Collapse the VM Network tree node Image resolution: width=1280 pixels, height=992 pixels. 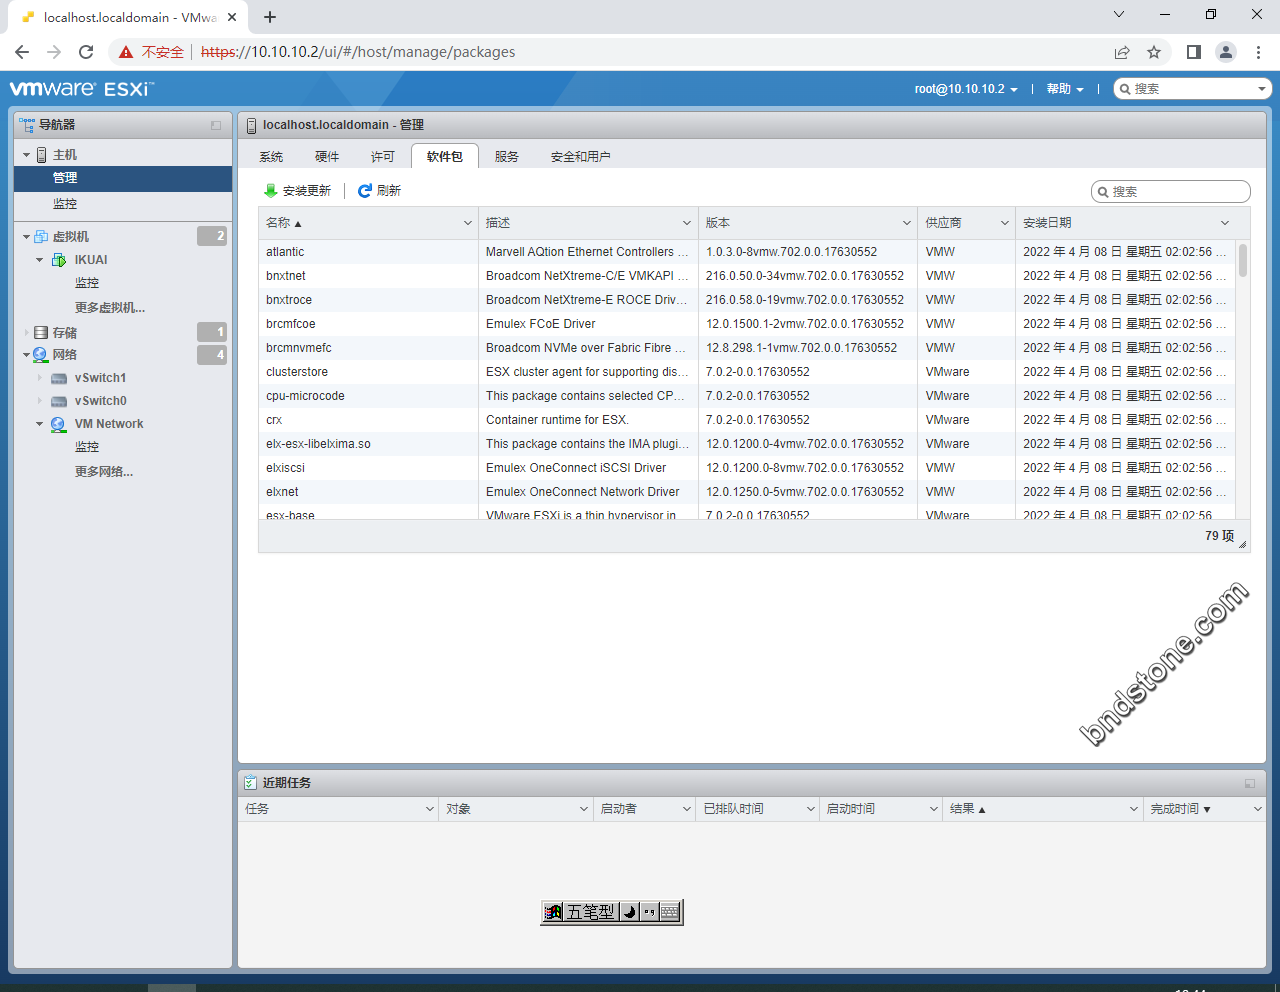(40, 424)
